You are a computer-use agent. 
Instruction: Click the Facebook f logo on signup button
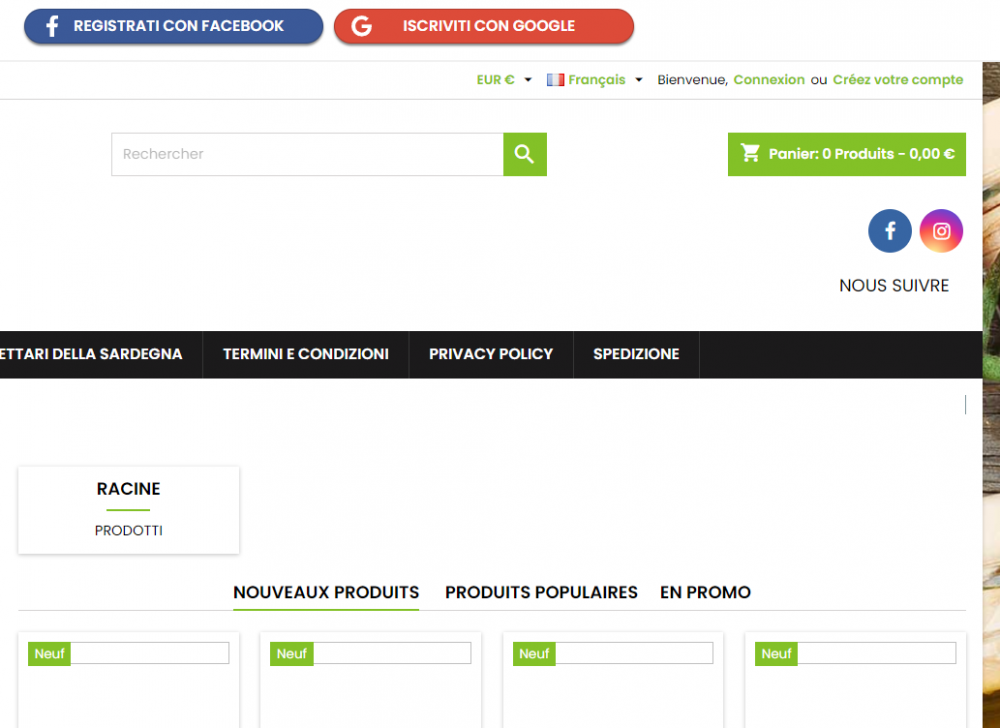[51, 25]
